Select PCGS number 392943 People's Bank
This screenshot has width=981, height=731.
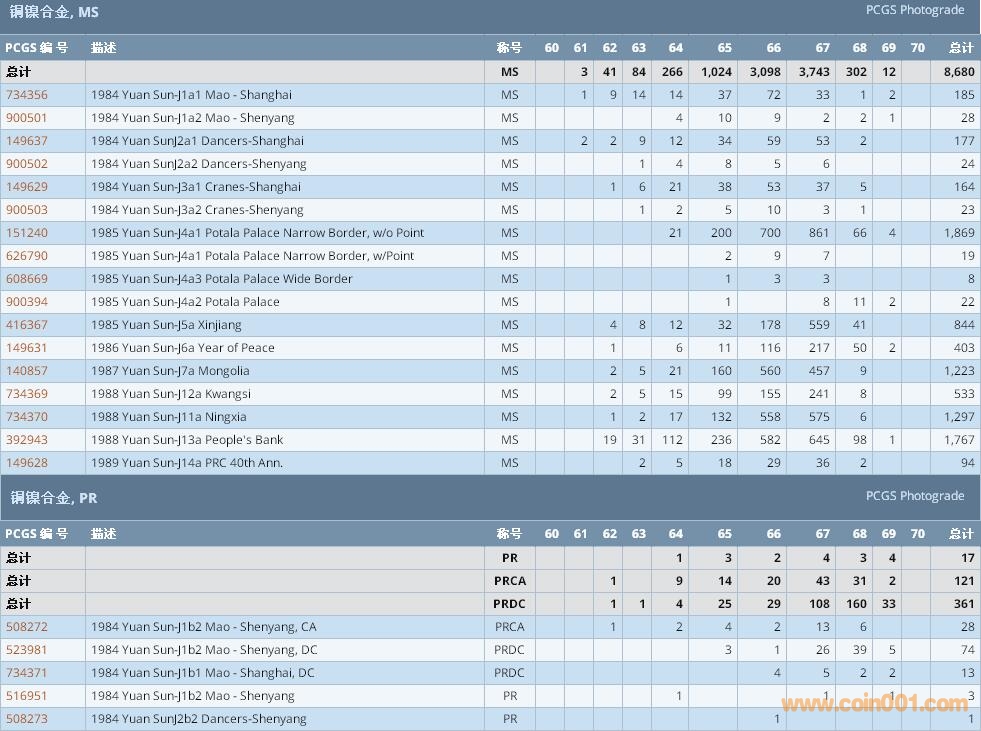coord(27,440)
